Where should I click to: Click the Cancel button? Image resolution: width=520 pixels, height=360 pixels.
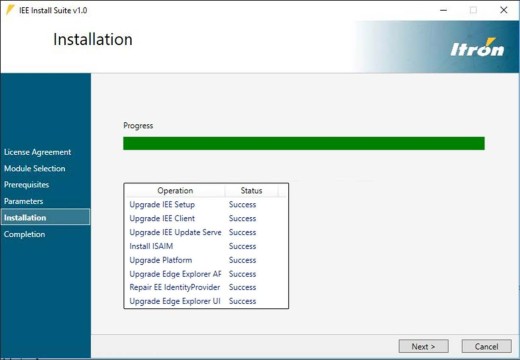coord(486,346)
